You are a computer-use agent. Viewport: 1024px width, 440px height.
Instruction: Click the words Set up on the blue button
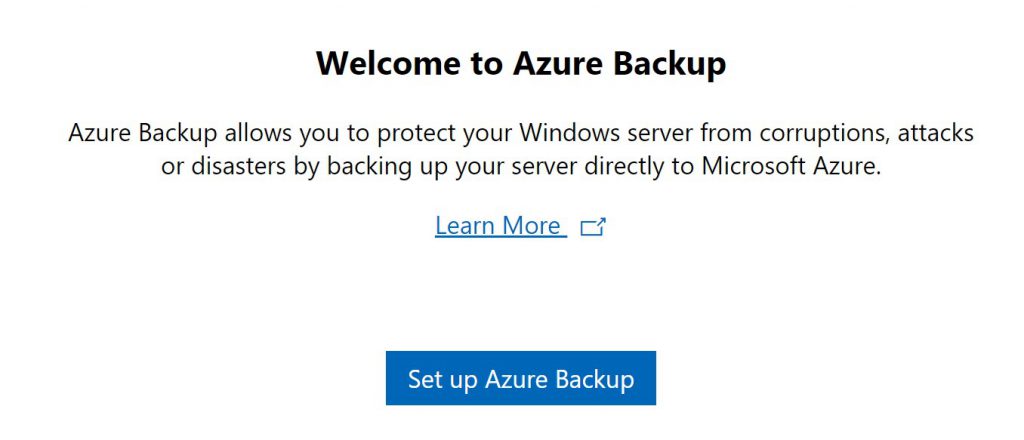(x=443, y=379)
